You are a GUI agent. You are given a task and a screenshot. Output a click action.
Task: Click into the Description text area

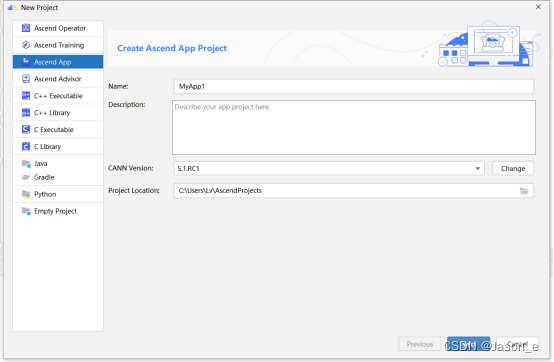point(354,127)
